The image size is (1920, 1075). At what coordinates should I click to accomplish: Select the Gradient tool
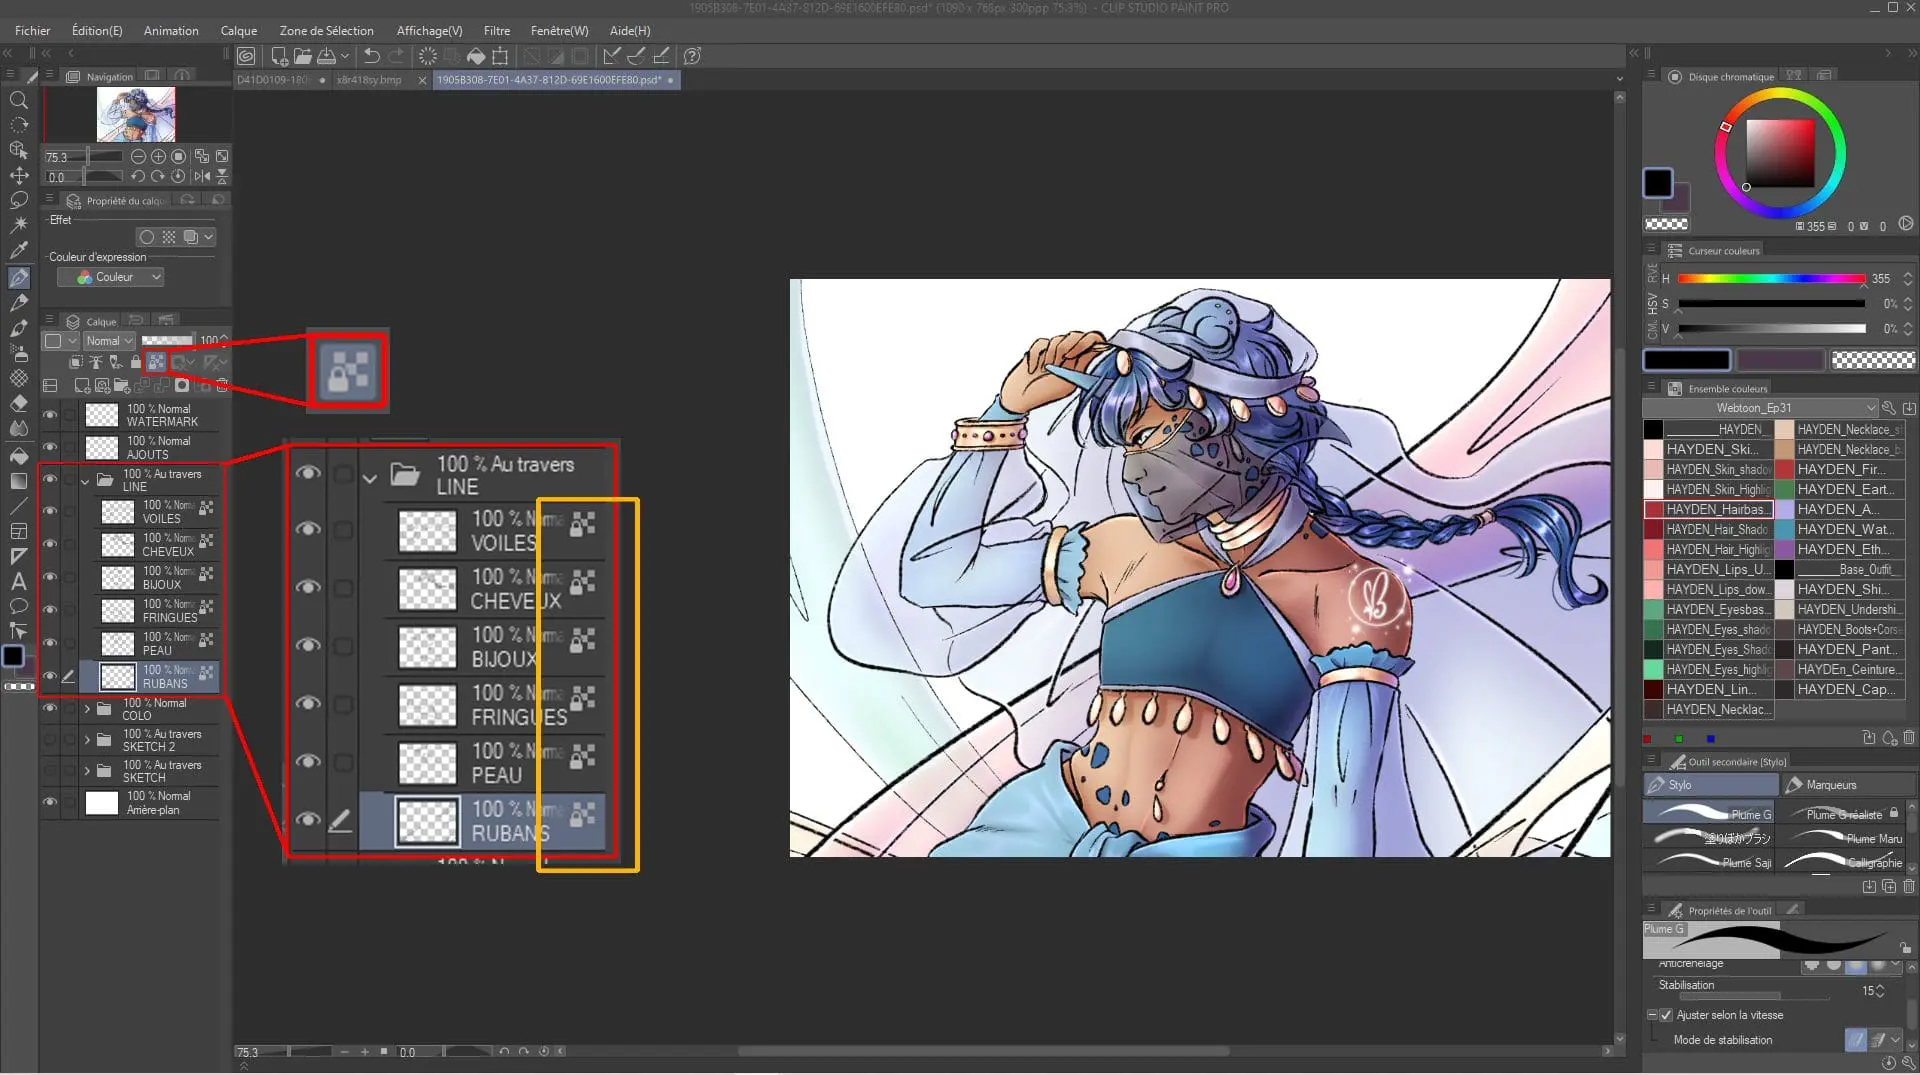pyautogui.click(x=18, y=481)
